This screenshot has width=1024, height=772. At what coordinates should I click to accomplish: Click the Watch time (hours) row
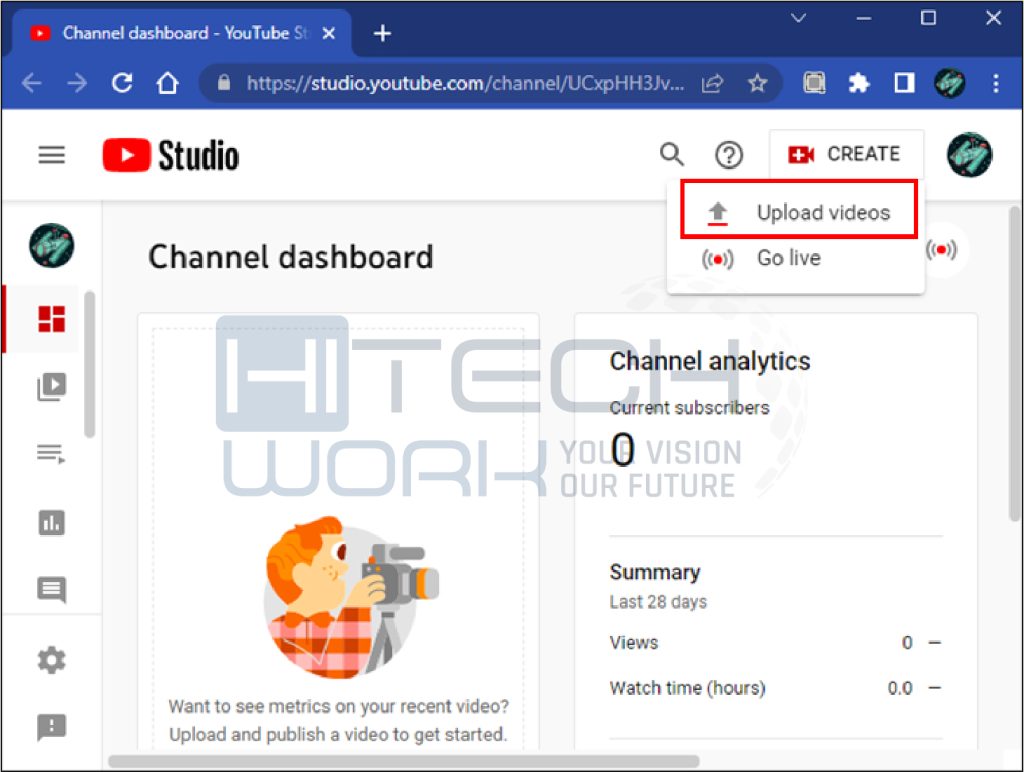775,688
